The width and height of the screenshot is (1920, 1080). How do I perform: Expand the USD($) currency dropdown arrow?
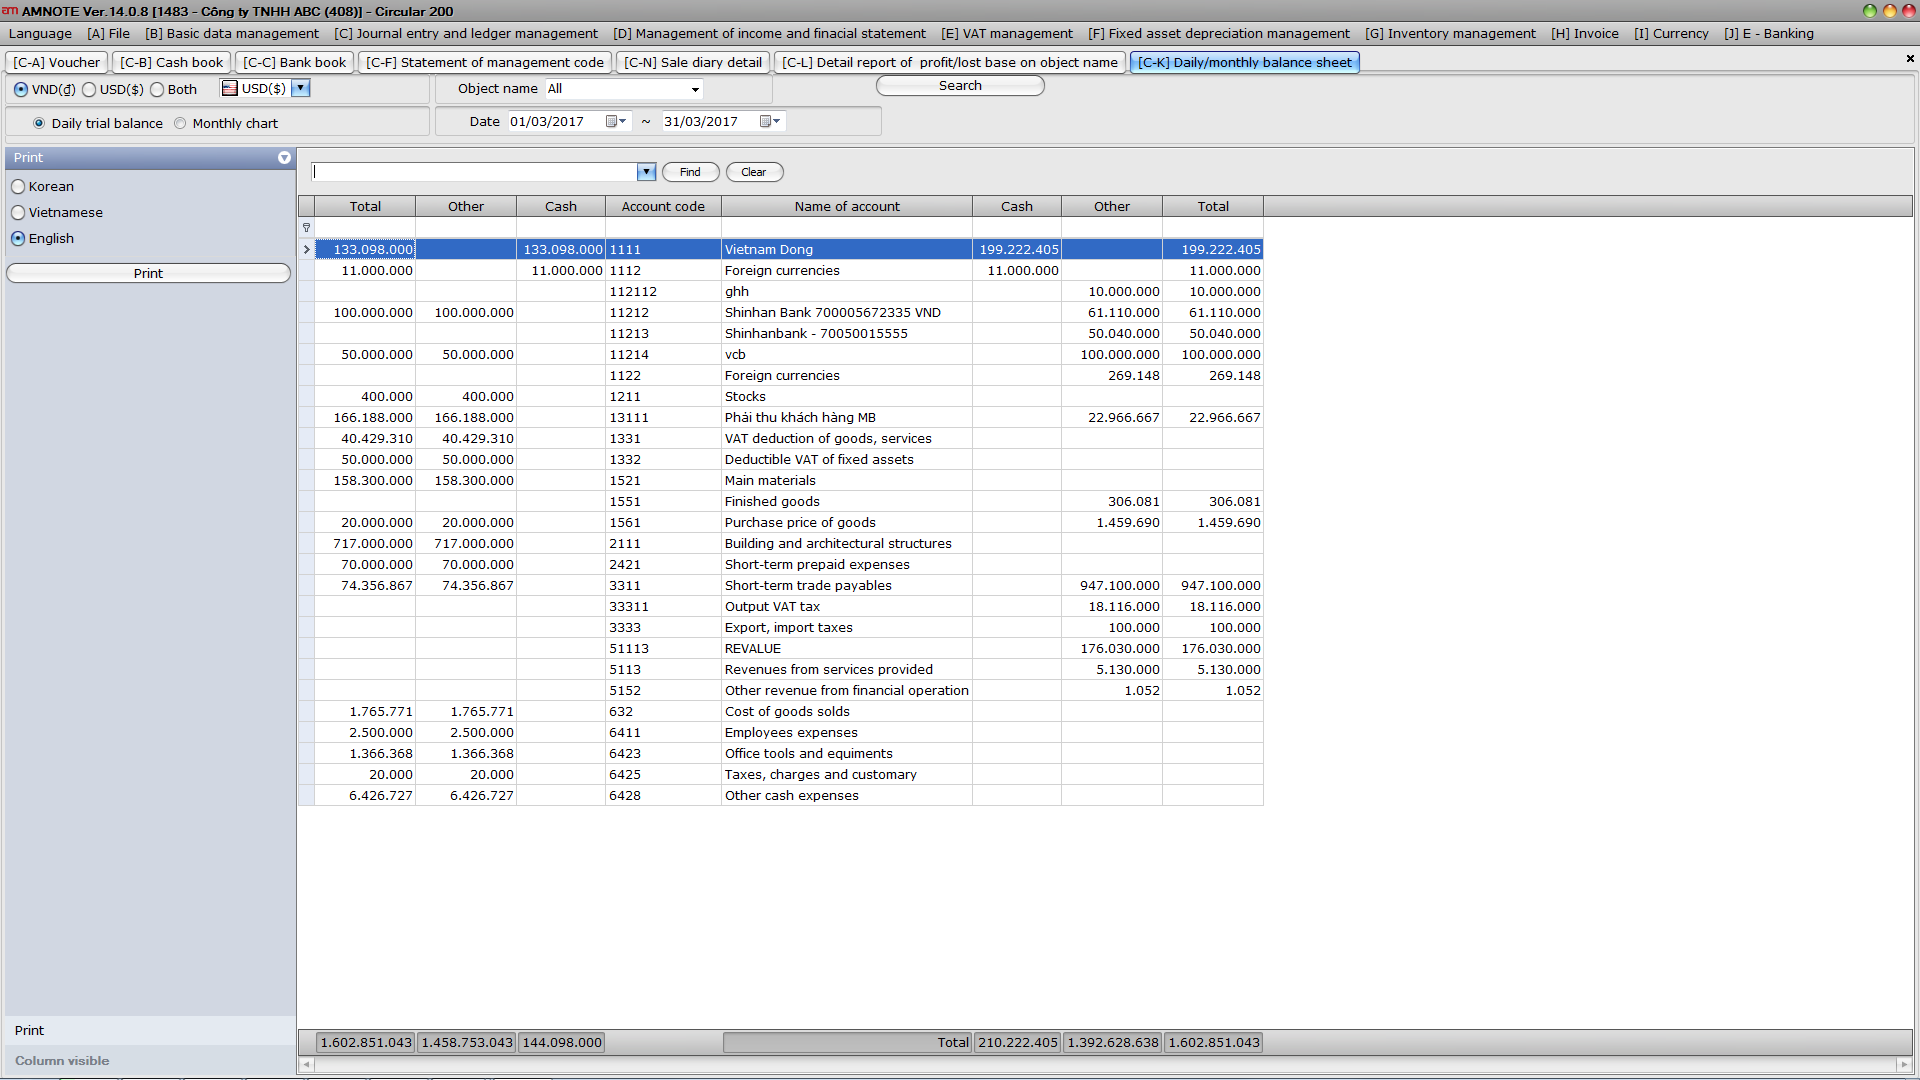[x=301, y=89]
